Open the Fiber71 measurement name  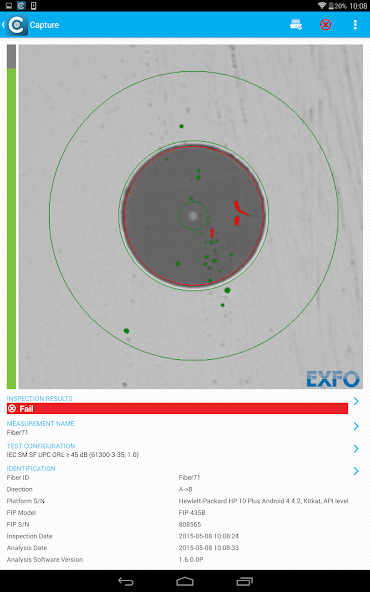point(17,433)
